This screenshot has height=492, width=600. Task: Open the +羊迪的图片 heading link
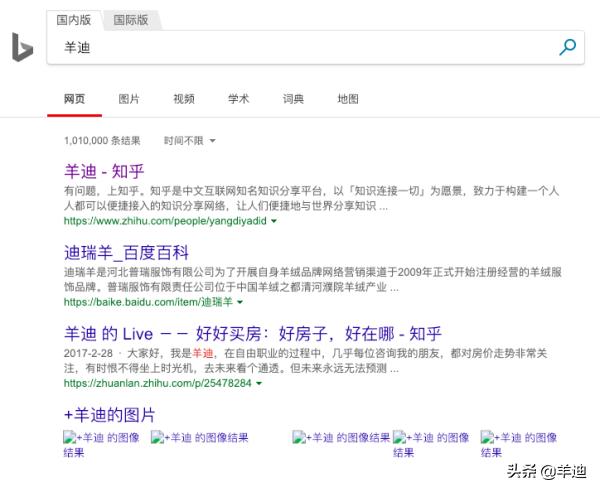pos(109,415)
